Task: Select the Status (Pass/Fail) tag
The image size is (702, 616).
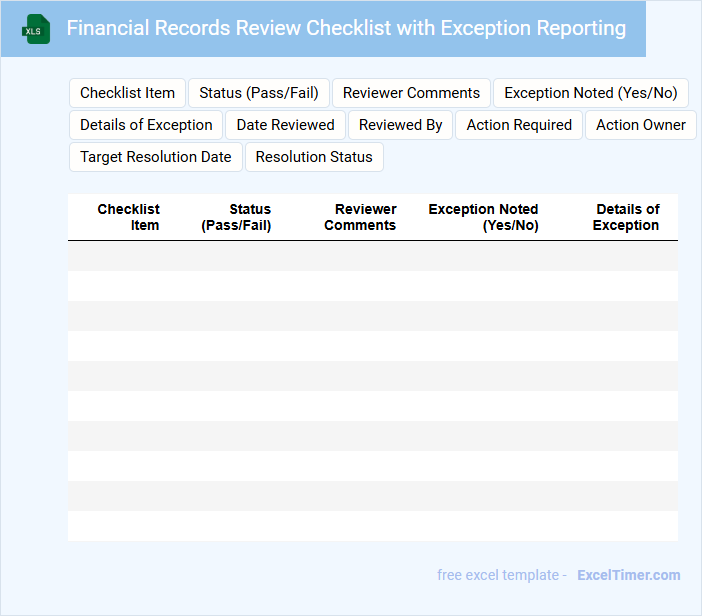Action: [258, 93]
